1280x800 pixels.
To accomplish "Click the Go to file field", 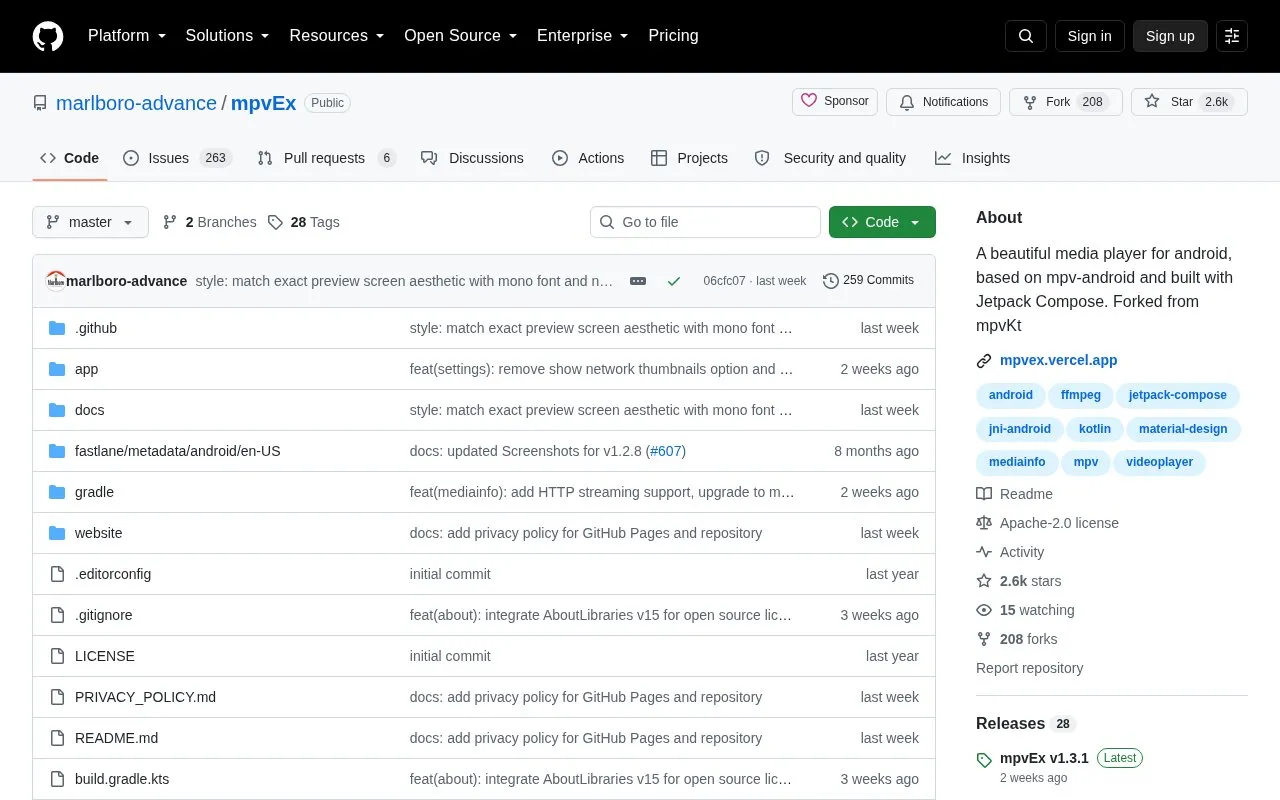I will [x=705, y=222].
